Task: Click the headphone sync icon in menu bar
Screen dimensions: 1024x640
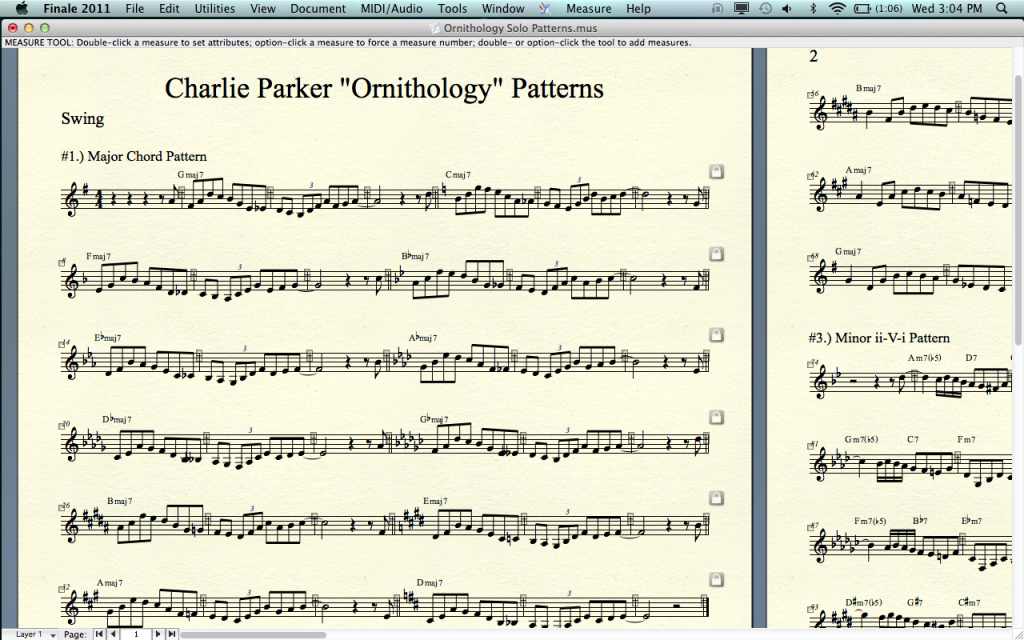Action: pos(717,8)
